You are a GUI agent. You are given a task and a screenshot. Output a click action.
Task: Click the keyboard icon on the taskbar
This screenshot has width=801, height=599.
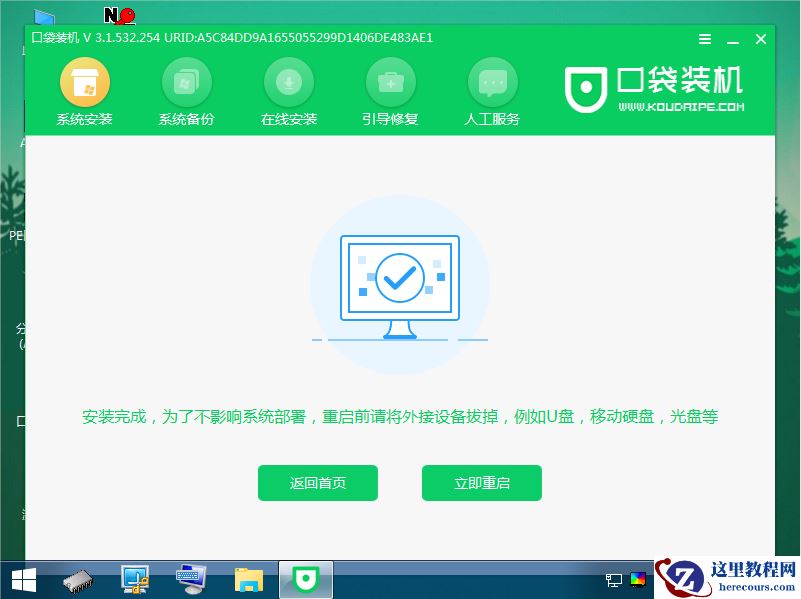click(188, 578)
